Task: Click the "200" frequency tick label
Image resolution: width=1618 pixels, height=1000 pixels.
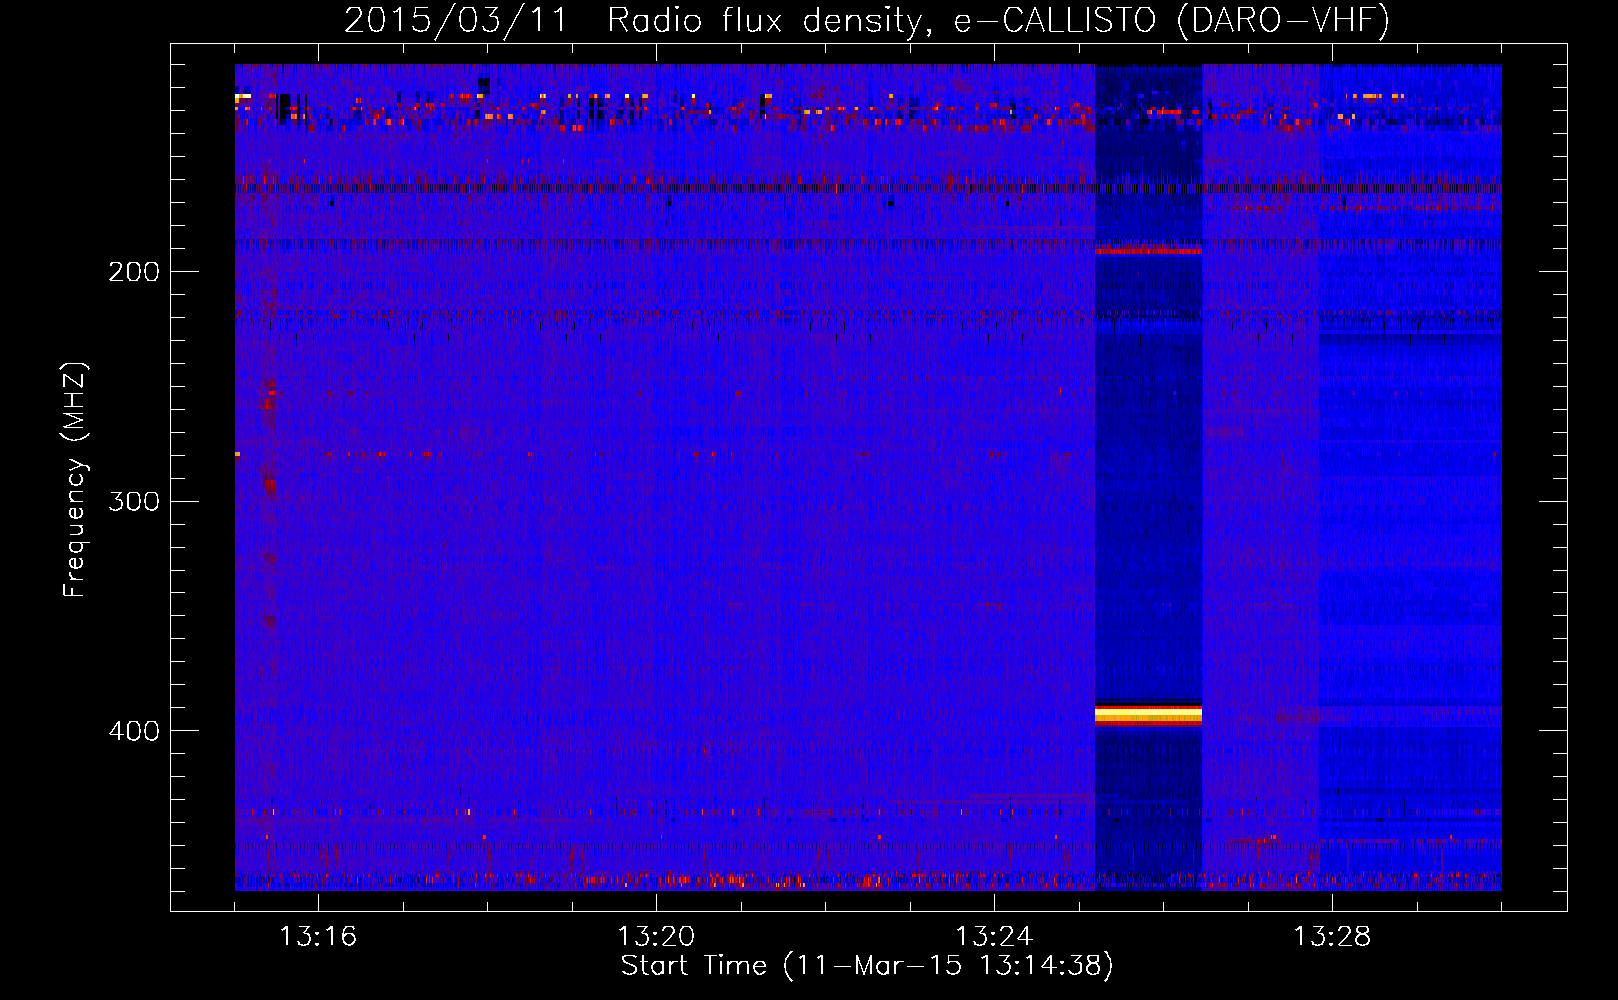Action: (134, 272)
